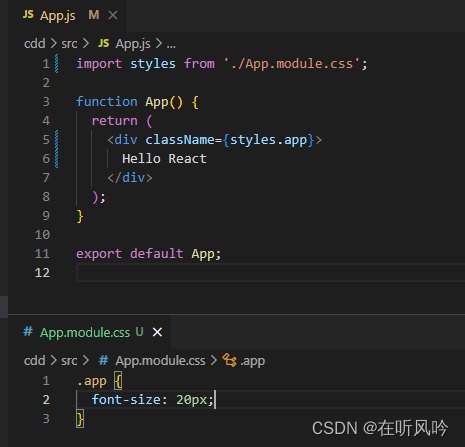Screen dimensions: 465x447
Task: Click the CSS hash icon on App.module.css tab
Action: tap(28, 332)
